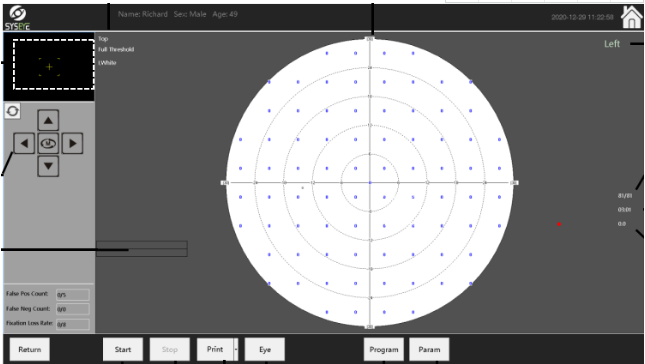This screenshot has height=364, width=645.
Task: Click the False Pos Count field
Action: [x=73, y=294]
